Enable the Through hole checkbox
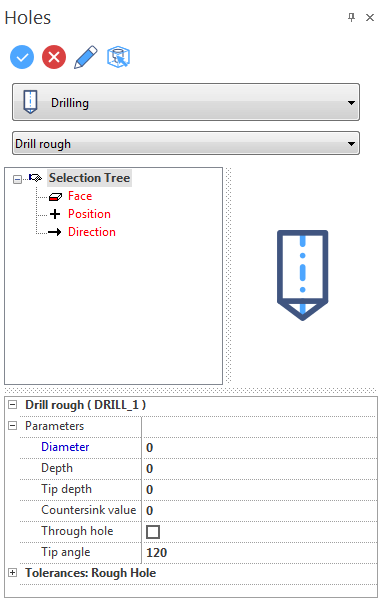The image size is (381, 600). [153, 532]
